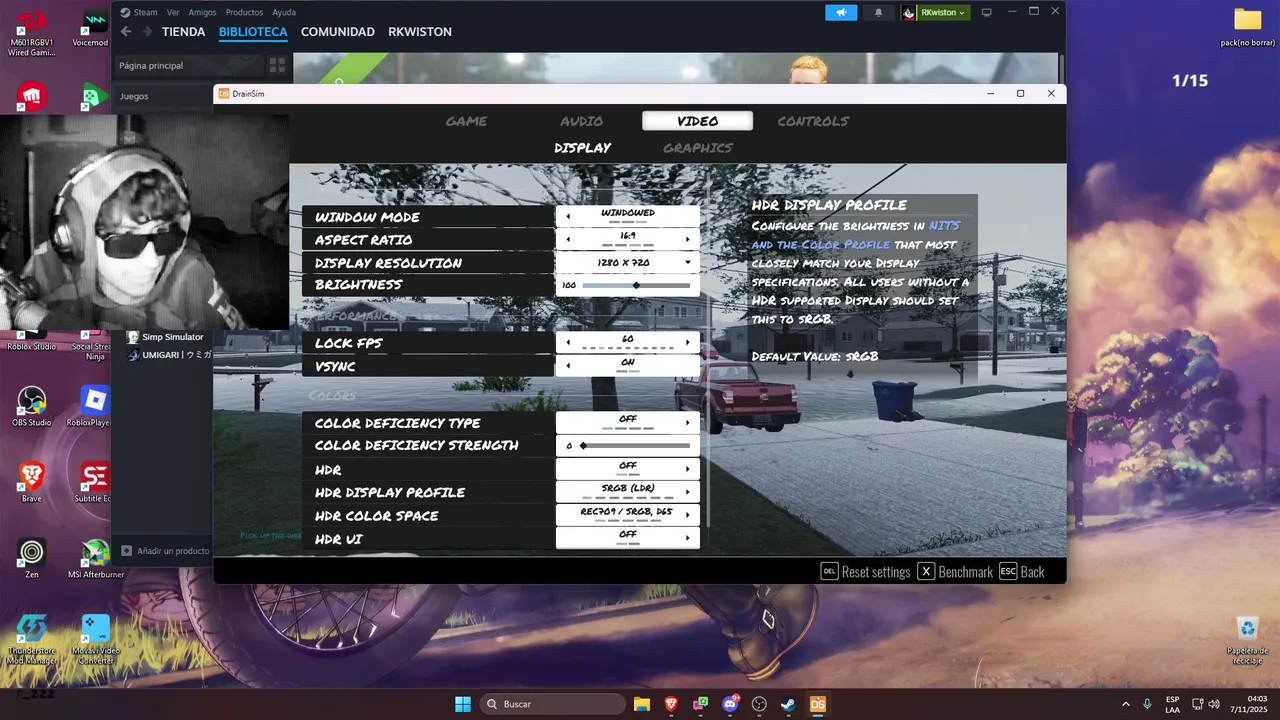The image size is (1280, 720).
Task: Toggle Steam library grid view icon
Action: (277, 65)
